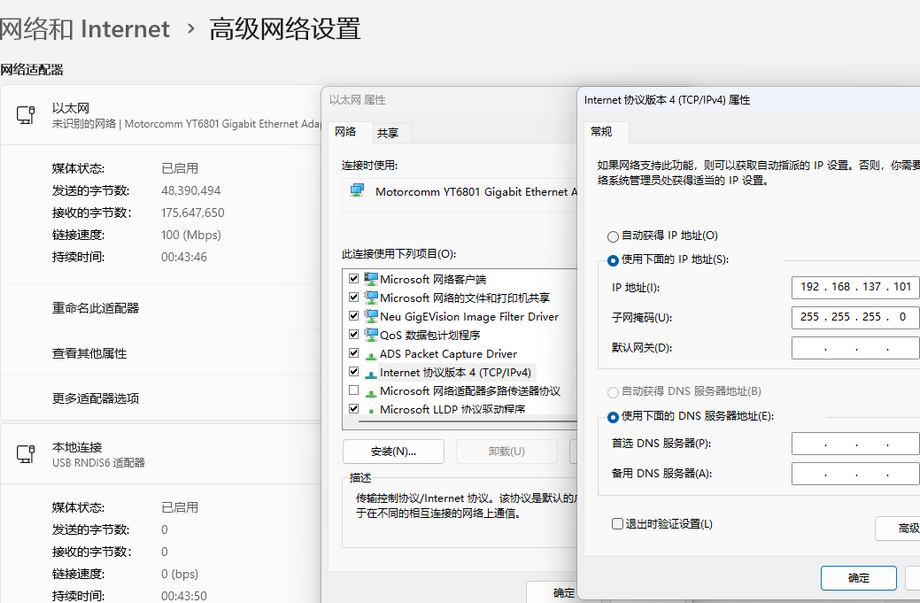Click the Neu GigEVision Image Filter Driver icon
Image resolution: width=920 pixels, height=603 pixels.
(x=371, y=316)
